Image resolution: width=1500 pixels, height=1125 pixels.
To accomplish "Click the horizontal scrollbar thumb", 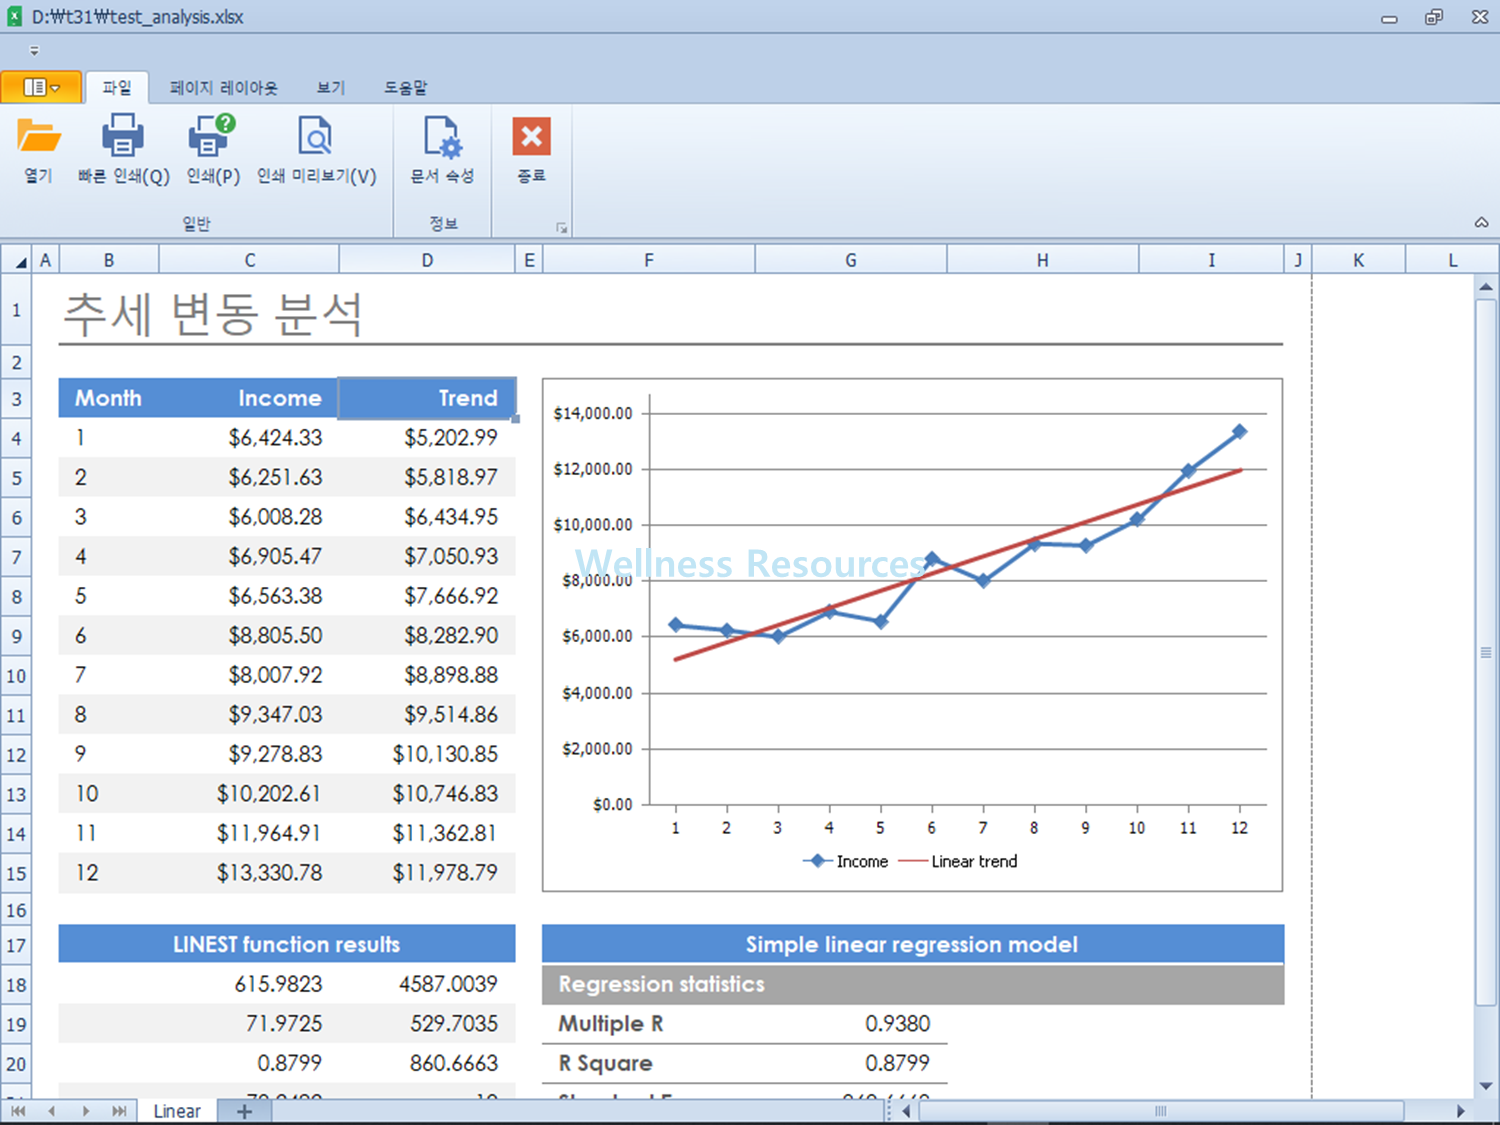I will (x=1161, y=1111).
